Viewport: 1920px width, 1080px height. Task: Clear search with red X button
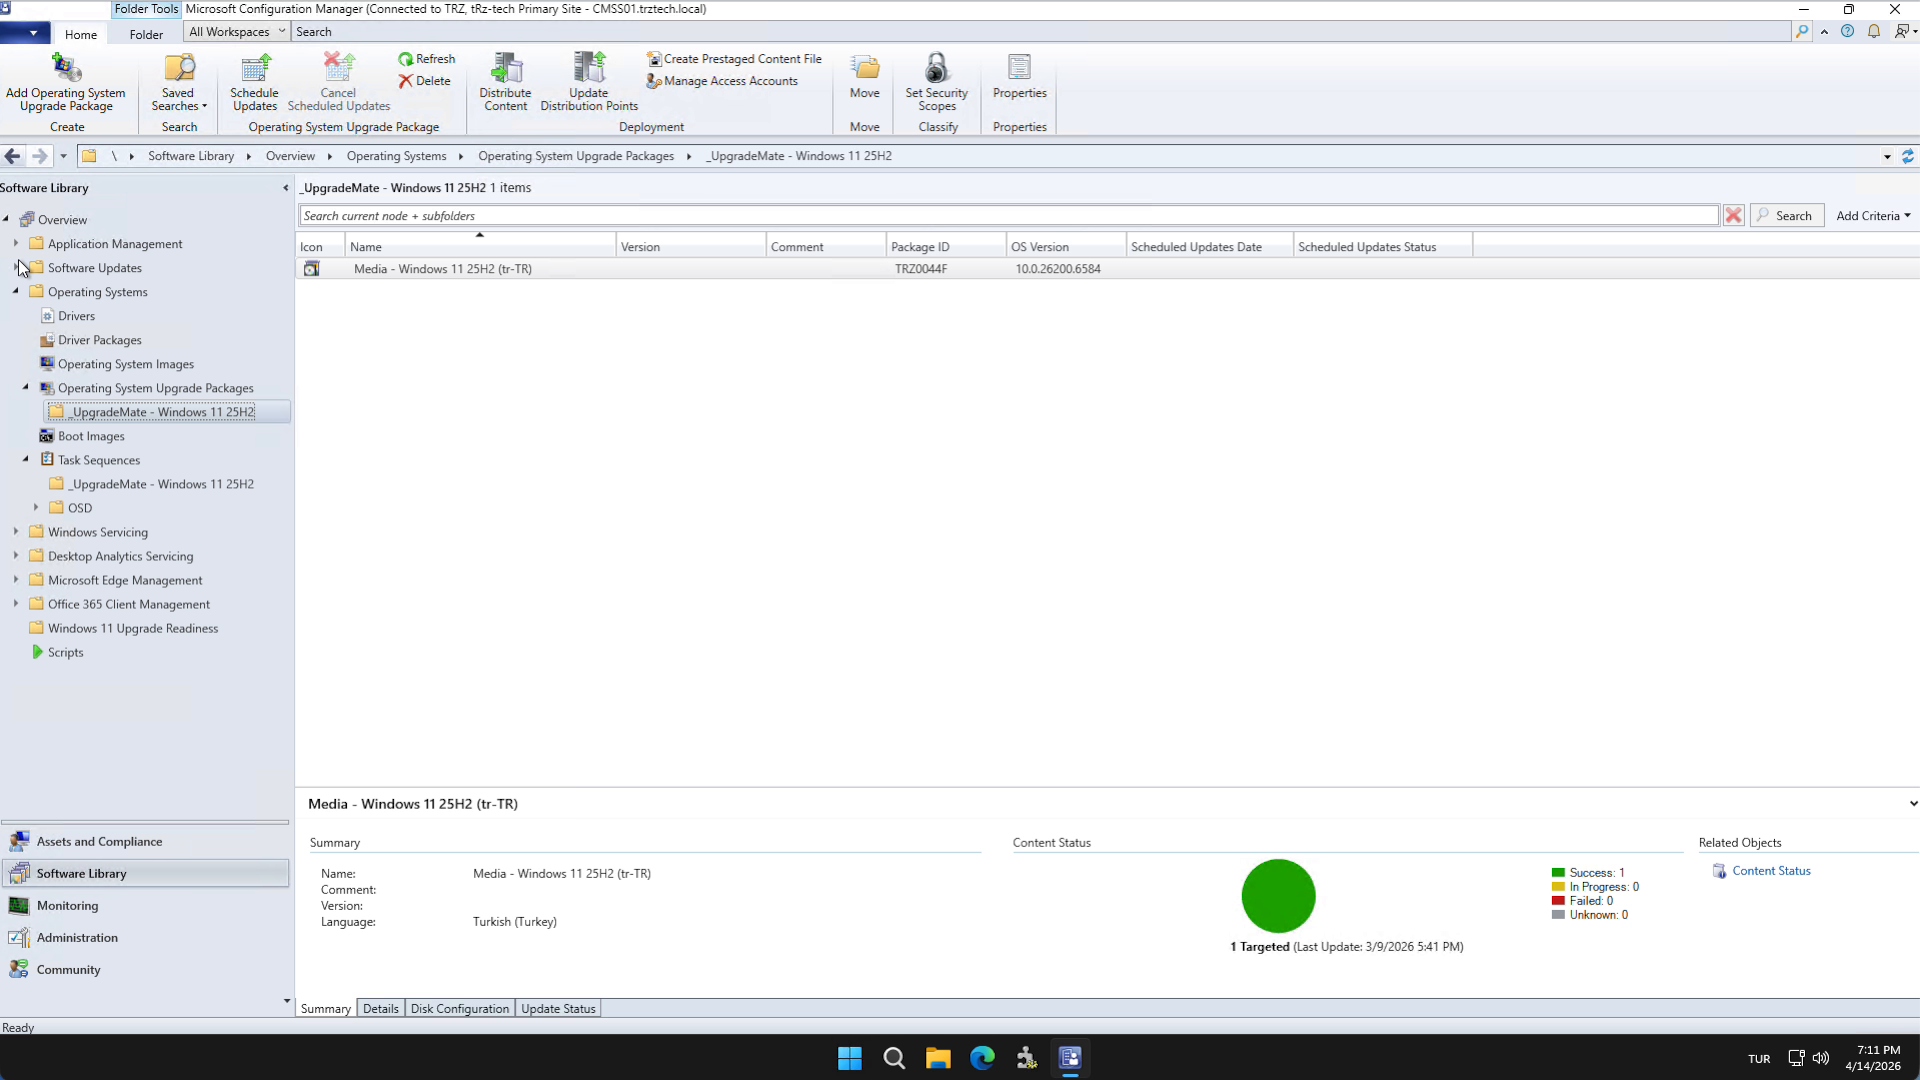click(x=1734, y=216)
